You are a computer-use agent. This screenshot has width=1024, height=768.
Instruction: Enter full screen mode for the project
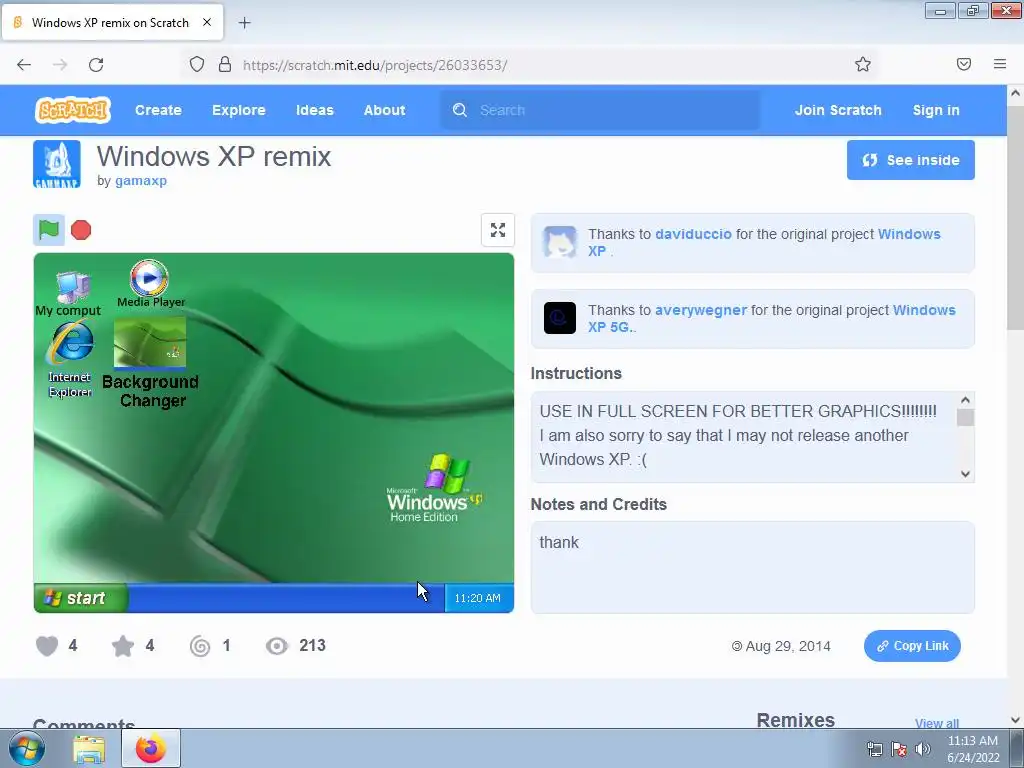(498, 230)
